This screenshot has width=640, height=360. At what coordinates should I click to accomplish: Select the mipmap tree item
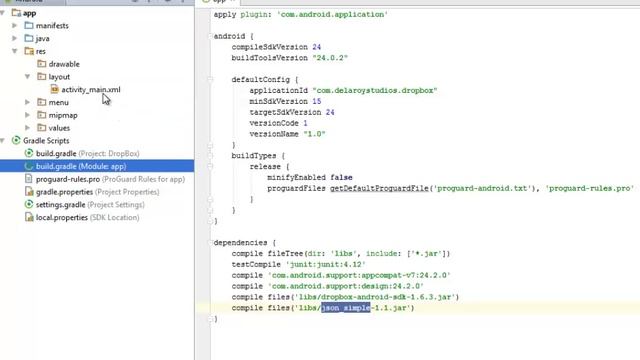click(x=63, y=115)
